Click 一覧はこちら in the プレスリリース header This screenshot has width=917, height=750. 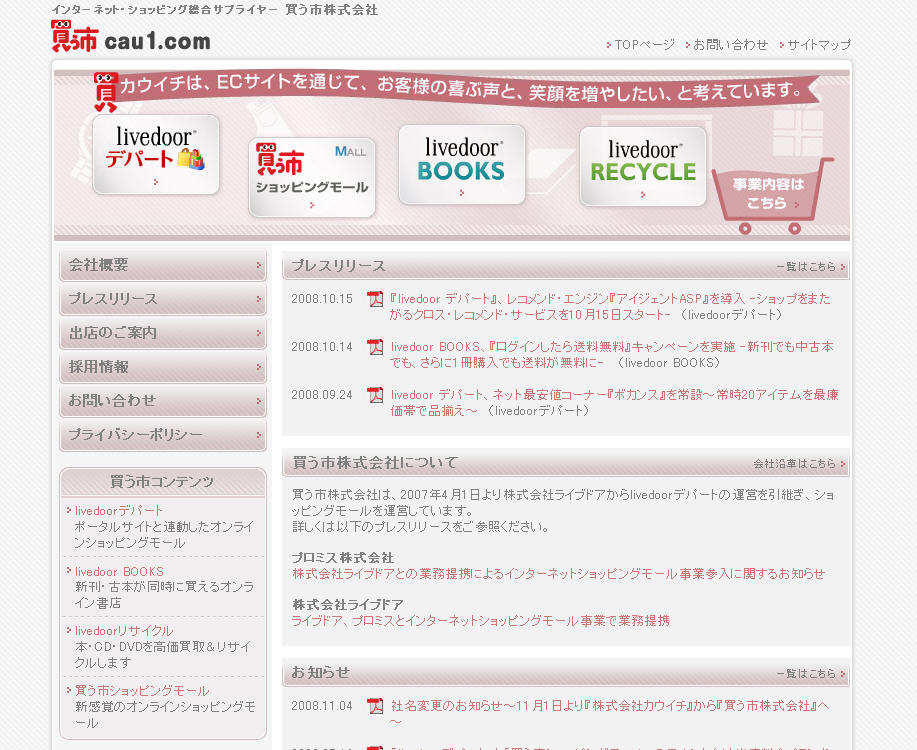coord(811,267)
